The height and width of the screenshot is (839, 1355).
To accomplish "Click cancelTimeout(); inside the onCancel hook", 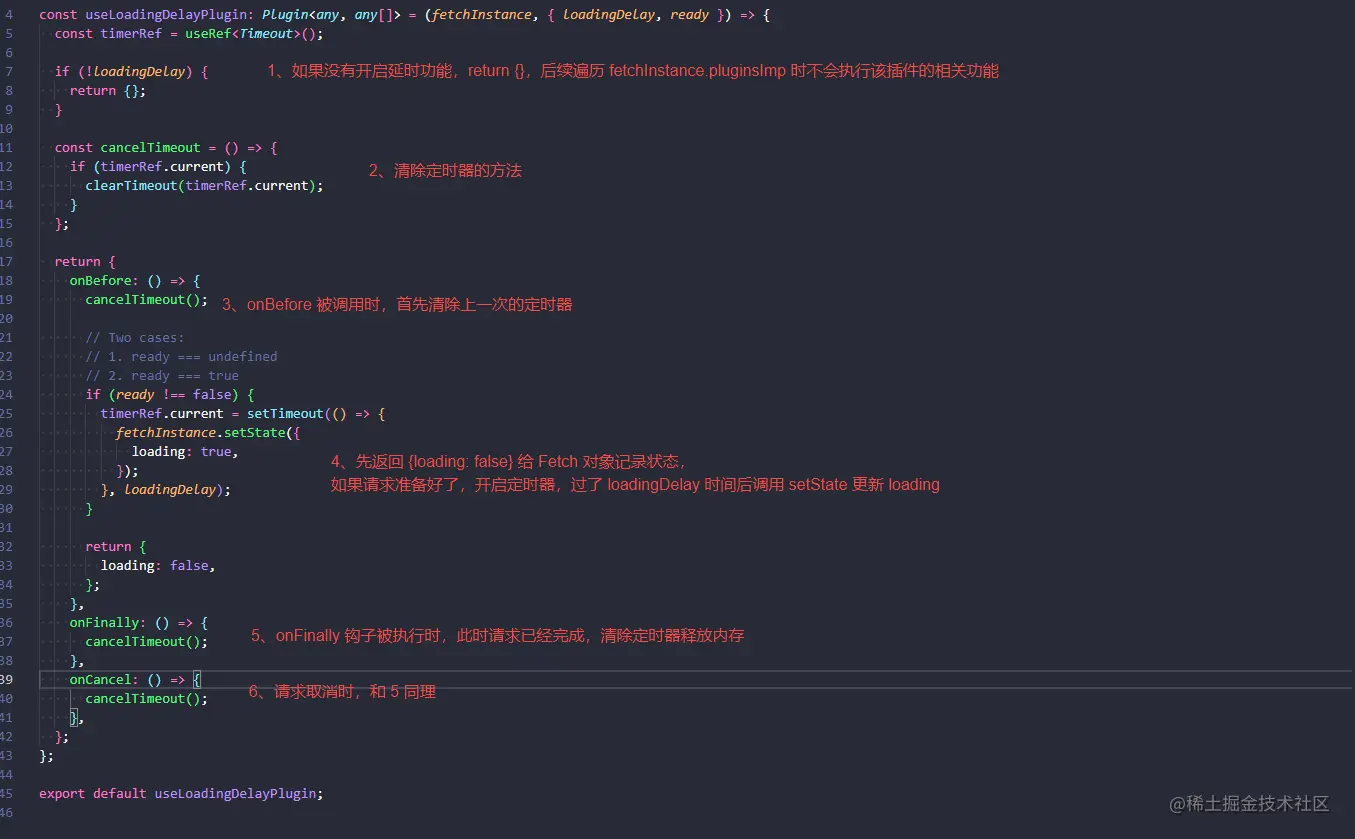I will point(147,699).
